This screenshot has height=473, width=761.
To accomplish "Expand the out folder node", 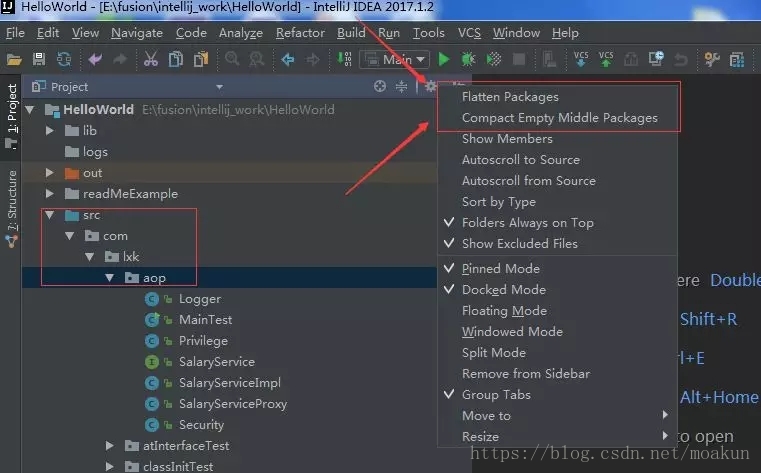I will 50,173.
